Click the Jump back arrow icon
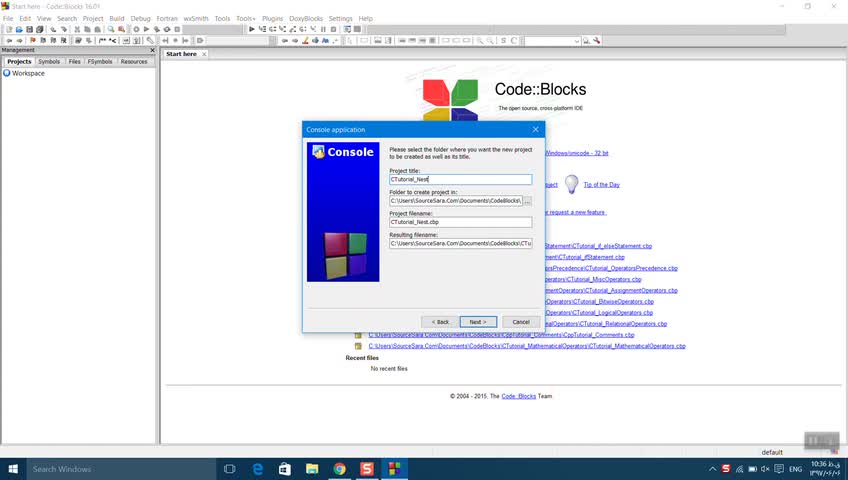This screenshot has width=848, height=480. [x=9, y=41]
